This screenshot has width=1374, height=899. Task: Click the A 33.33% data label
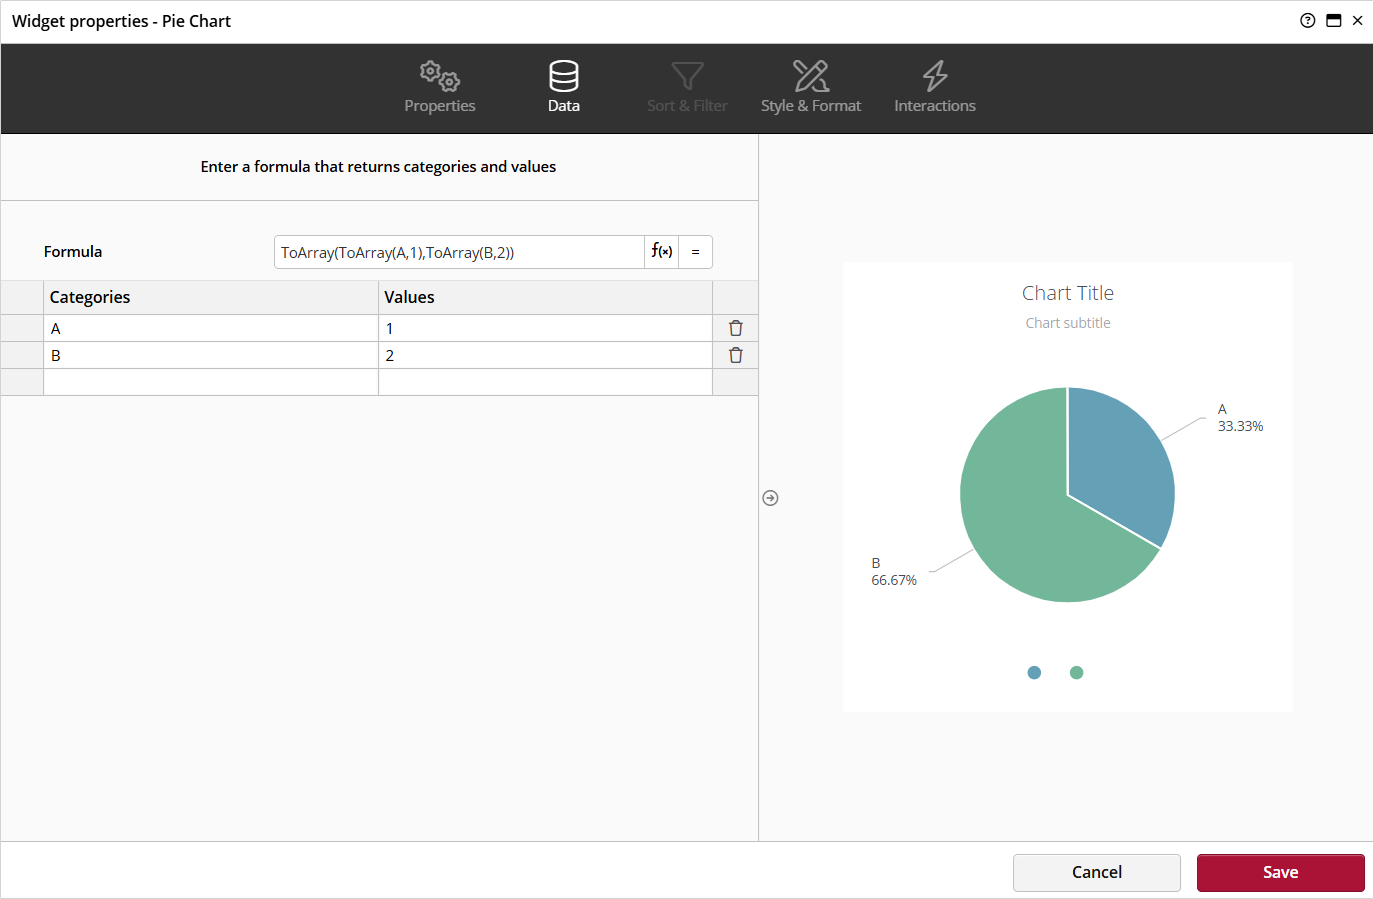tap(1240, 418)
